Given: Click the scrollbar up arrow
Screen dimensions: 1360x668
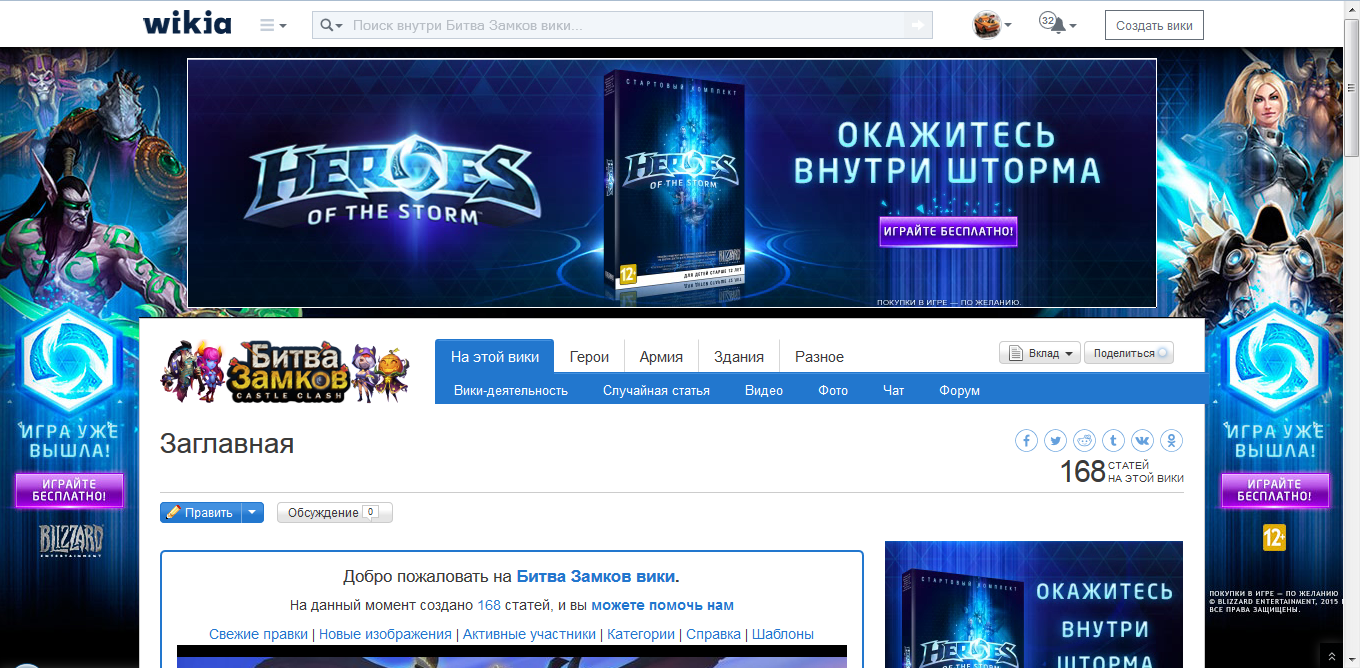Looking at the screenshot, I should 1351,7.
